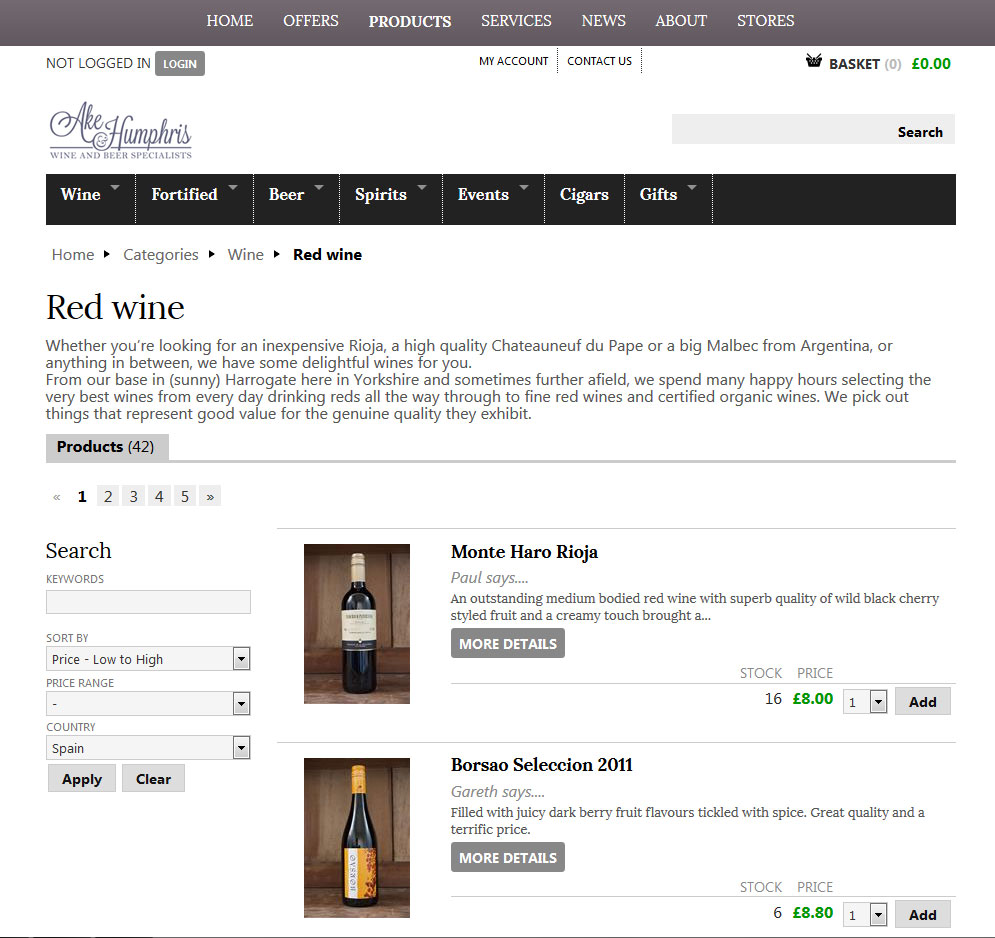Open the Cigars category
This screenshot has height=938, width=995.
pos(584,194)
